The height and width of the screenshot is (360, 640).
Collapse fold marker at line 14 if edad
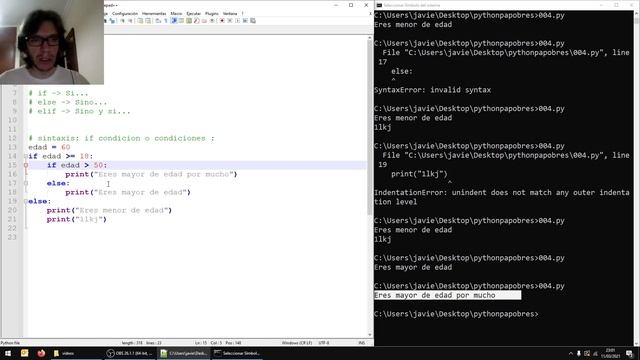pos(26,156)
